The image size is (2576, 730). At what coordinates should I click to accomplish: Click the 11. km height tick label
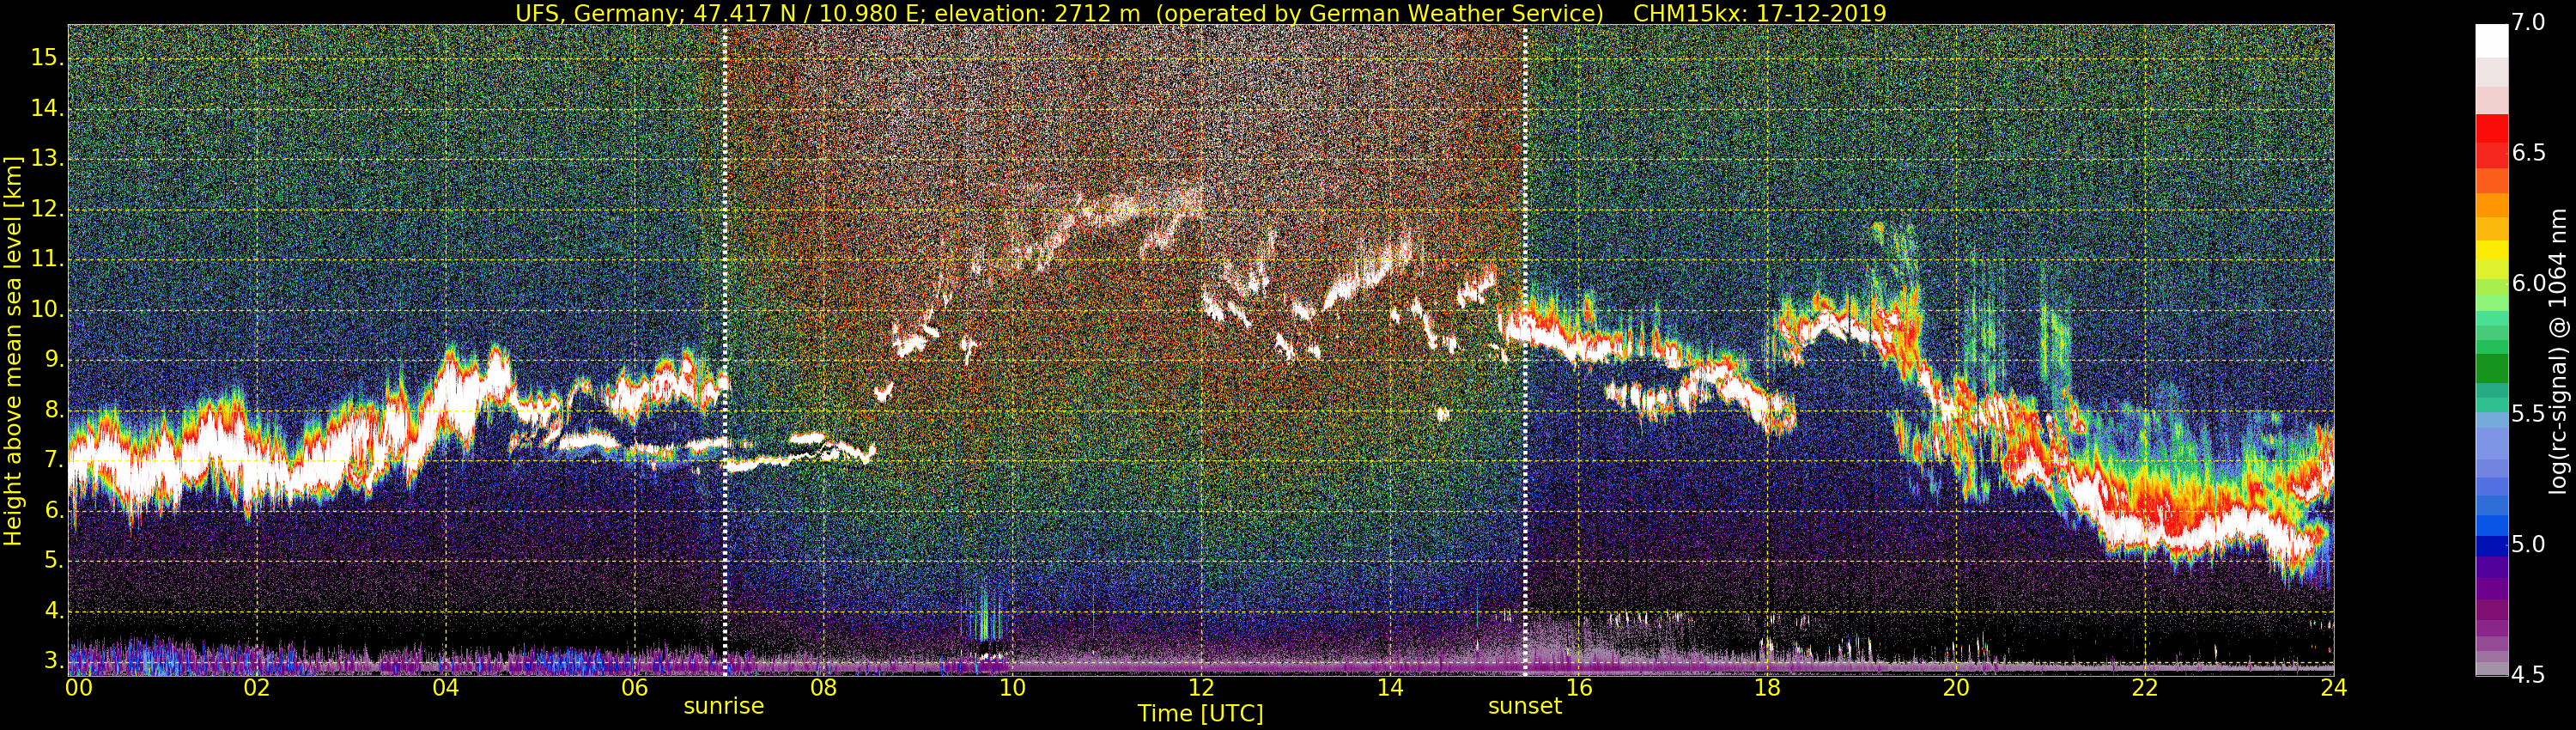point(47,259)
